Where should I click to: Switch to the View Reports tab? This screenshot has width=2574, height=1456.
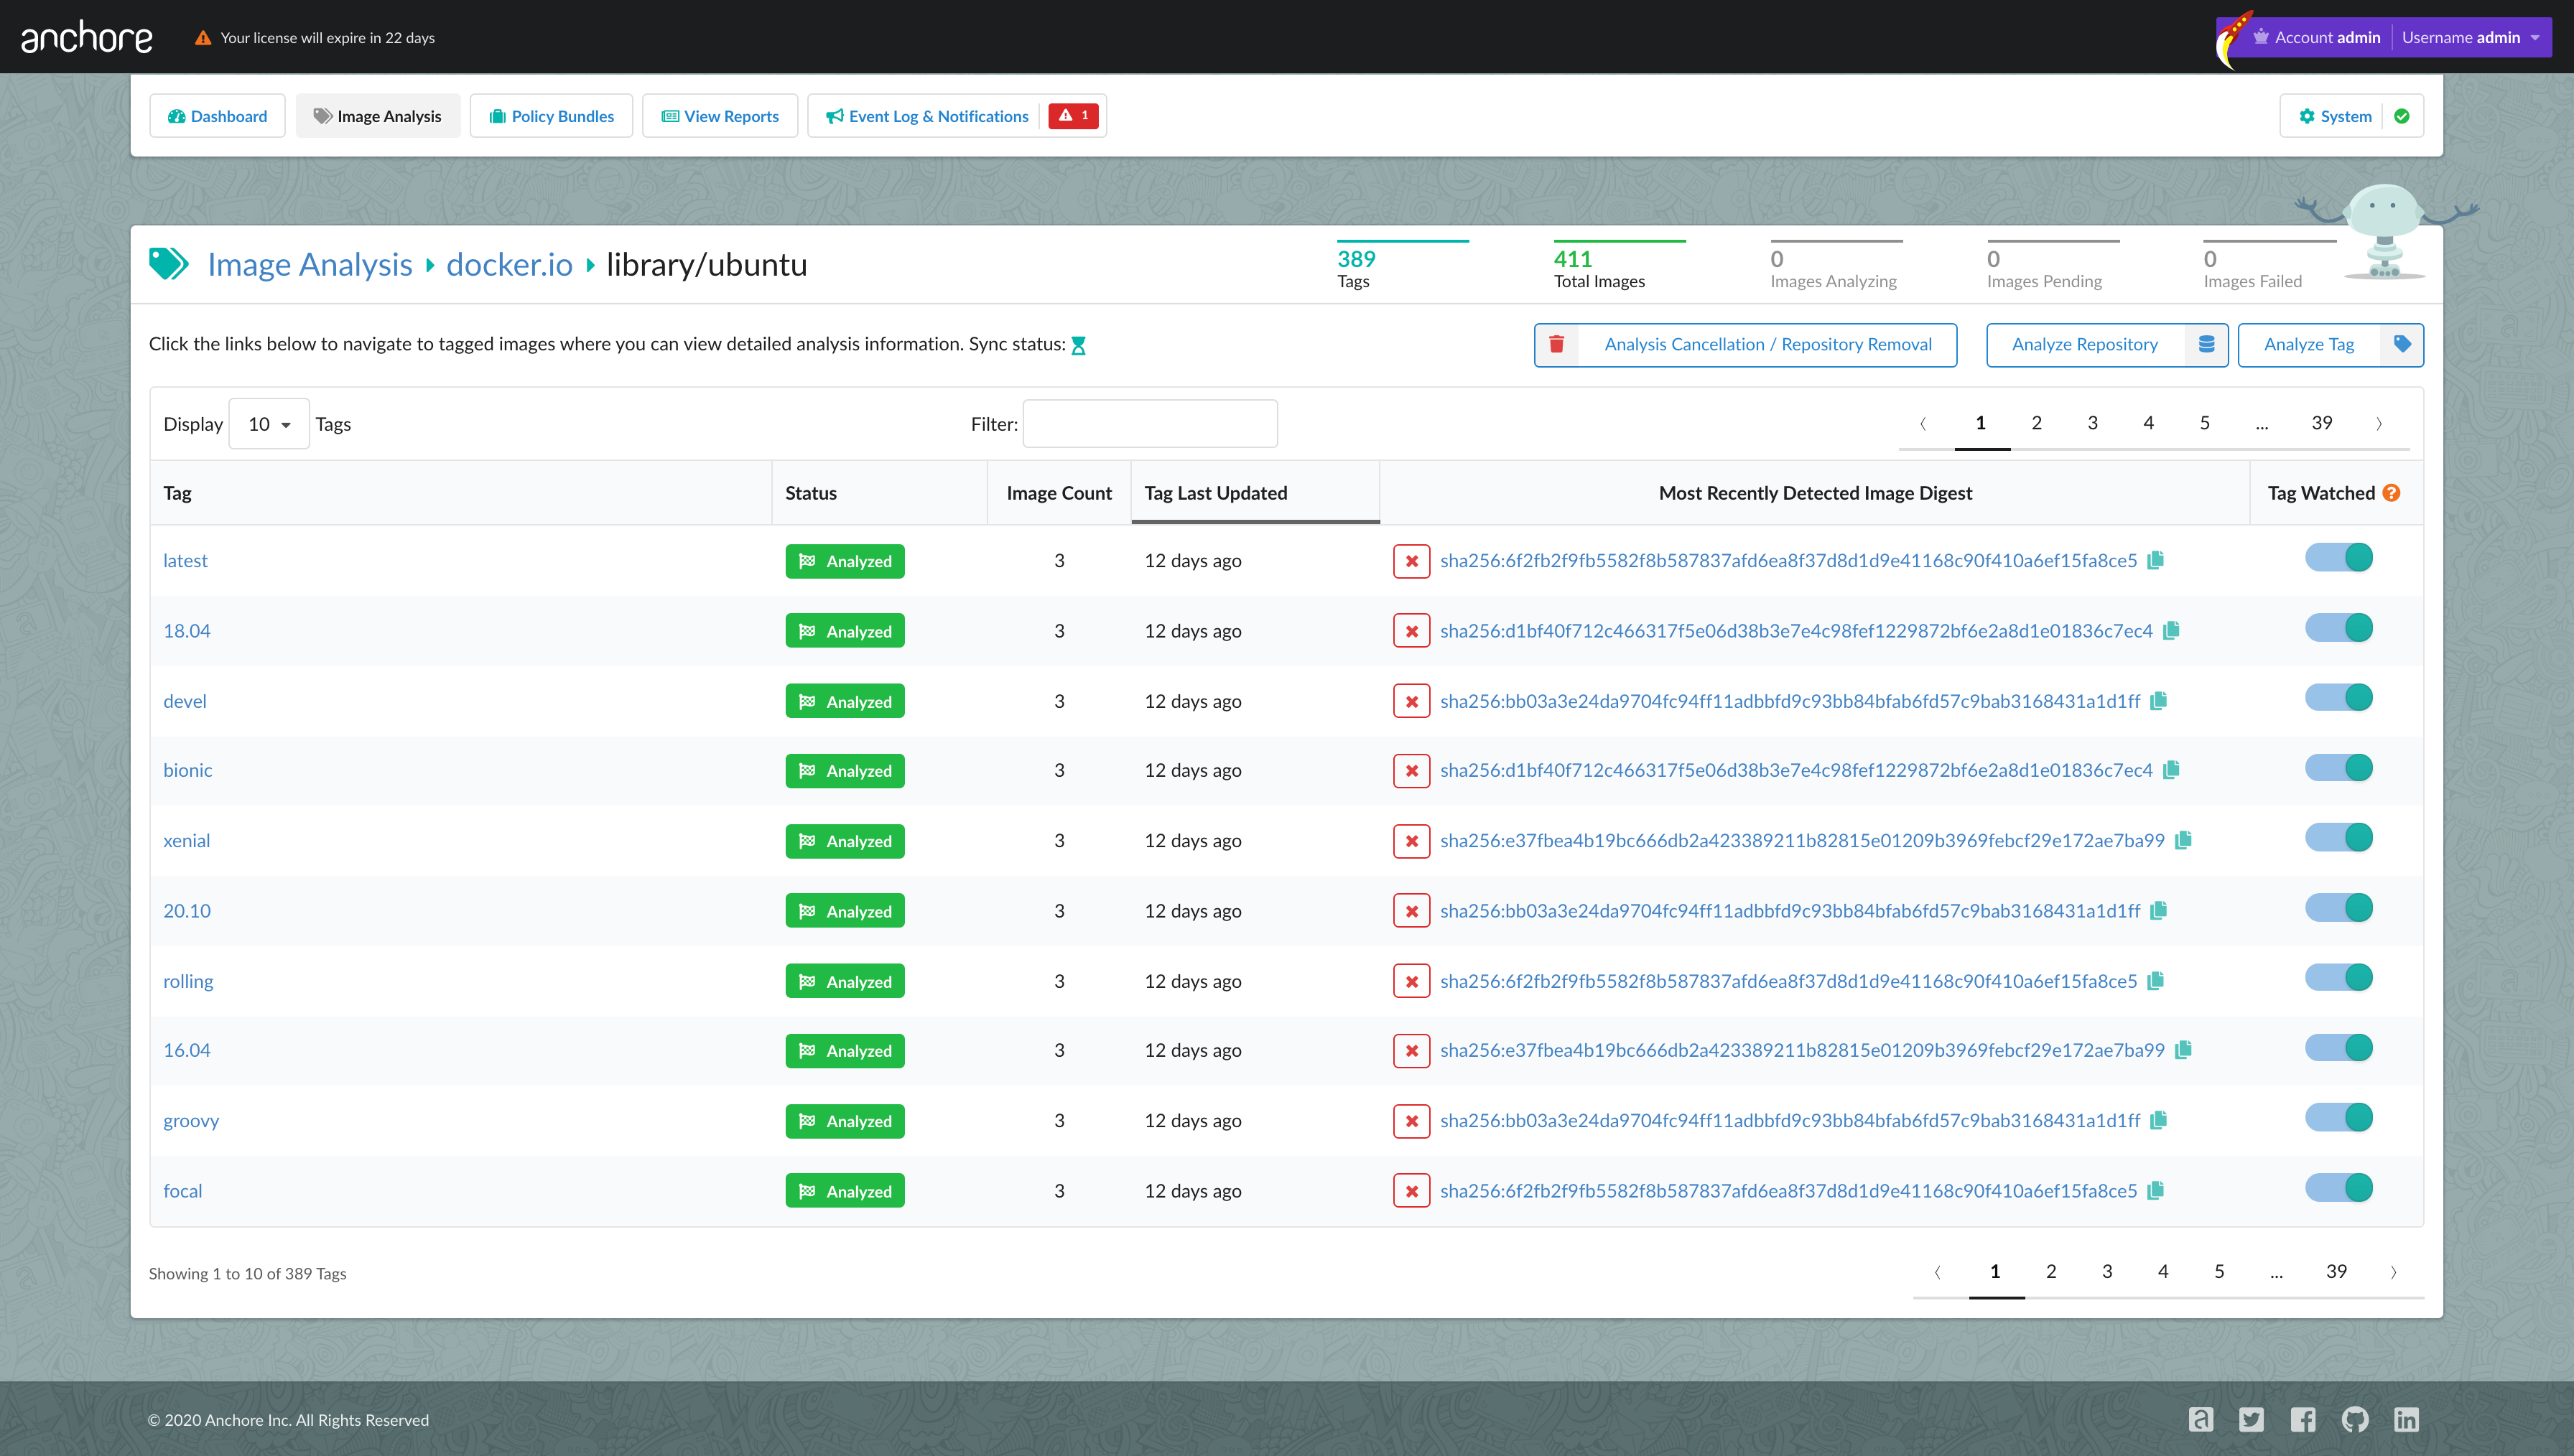[720, 116]
